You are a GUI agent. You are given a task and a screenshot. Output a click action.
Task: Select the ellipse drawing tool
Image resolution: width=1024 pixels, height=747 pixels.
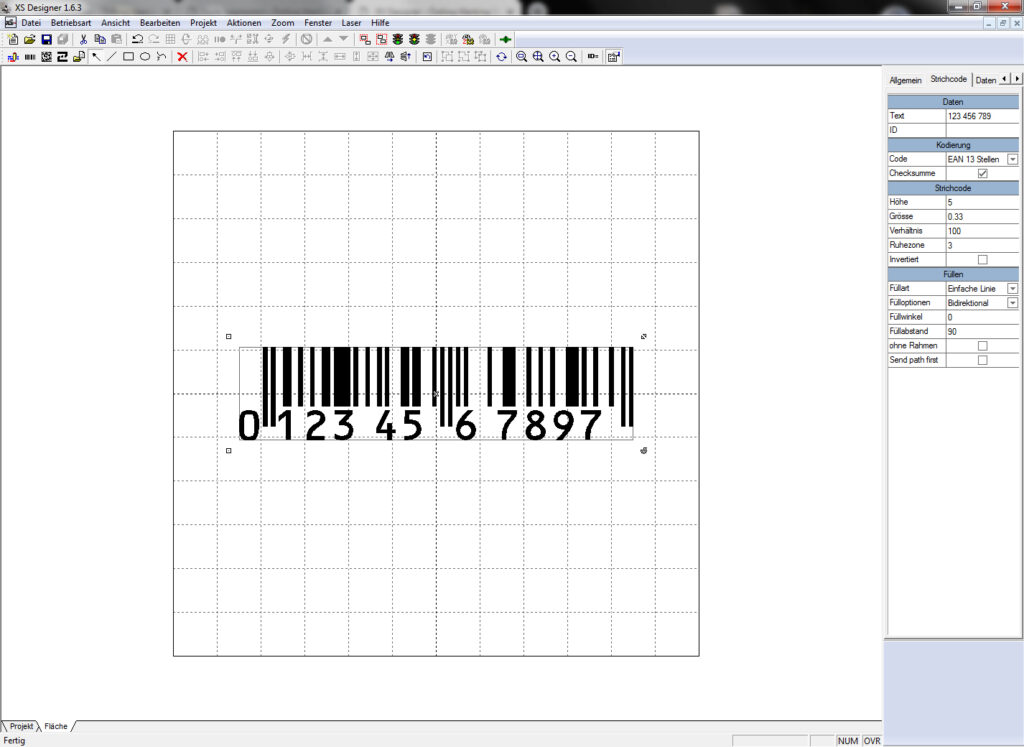click(145, 57)
